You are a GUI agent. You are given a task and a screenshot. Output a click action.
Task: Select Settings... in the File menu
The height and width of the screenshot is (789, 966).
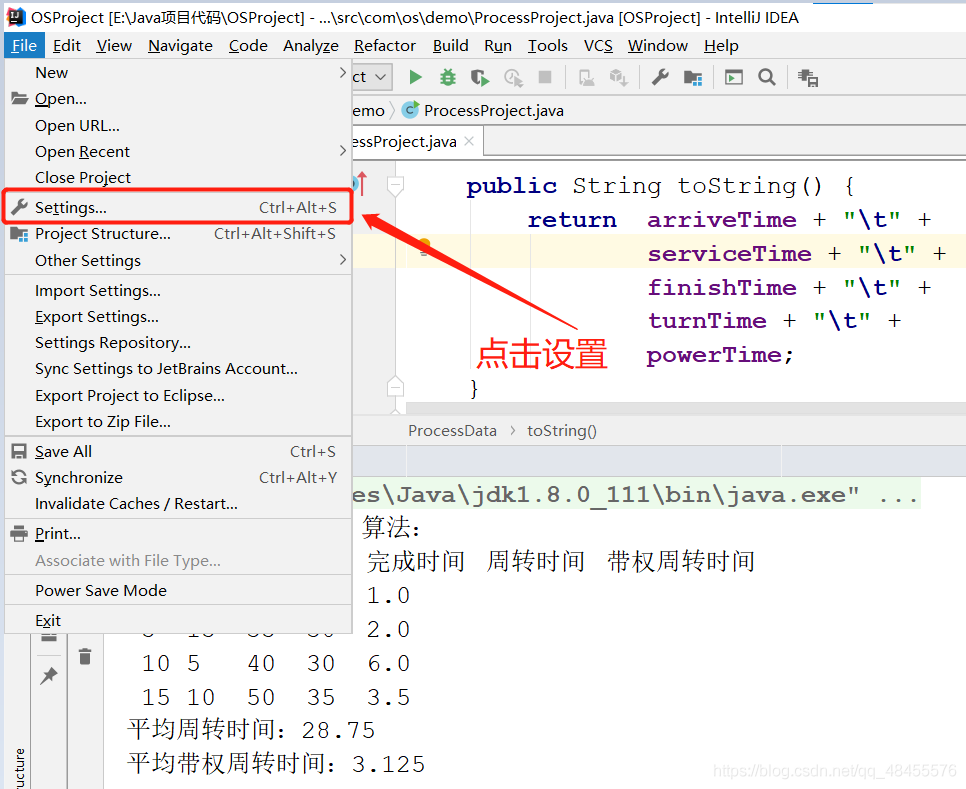[x=70, y=208]
